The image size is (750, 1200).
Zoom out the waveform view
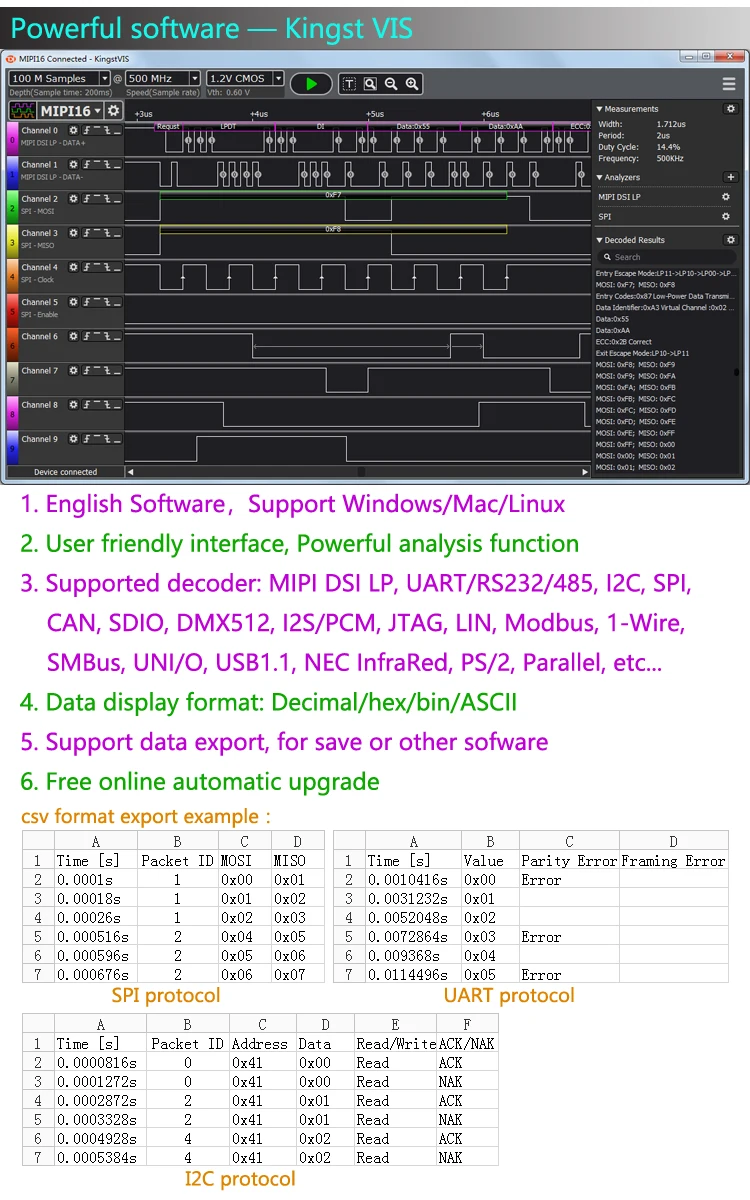click(391, 84)
